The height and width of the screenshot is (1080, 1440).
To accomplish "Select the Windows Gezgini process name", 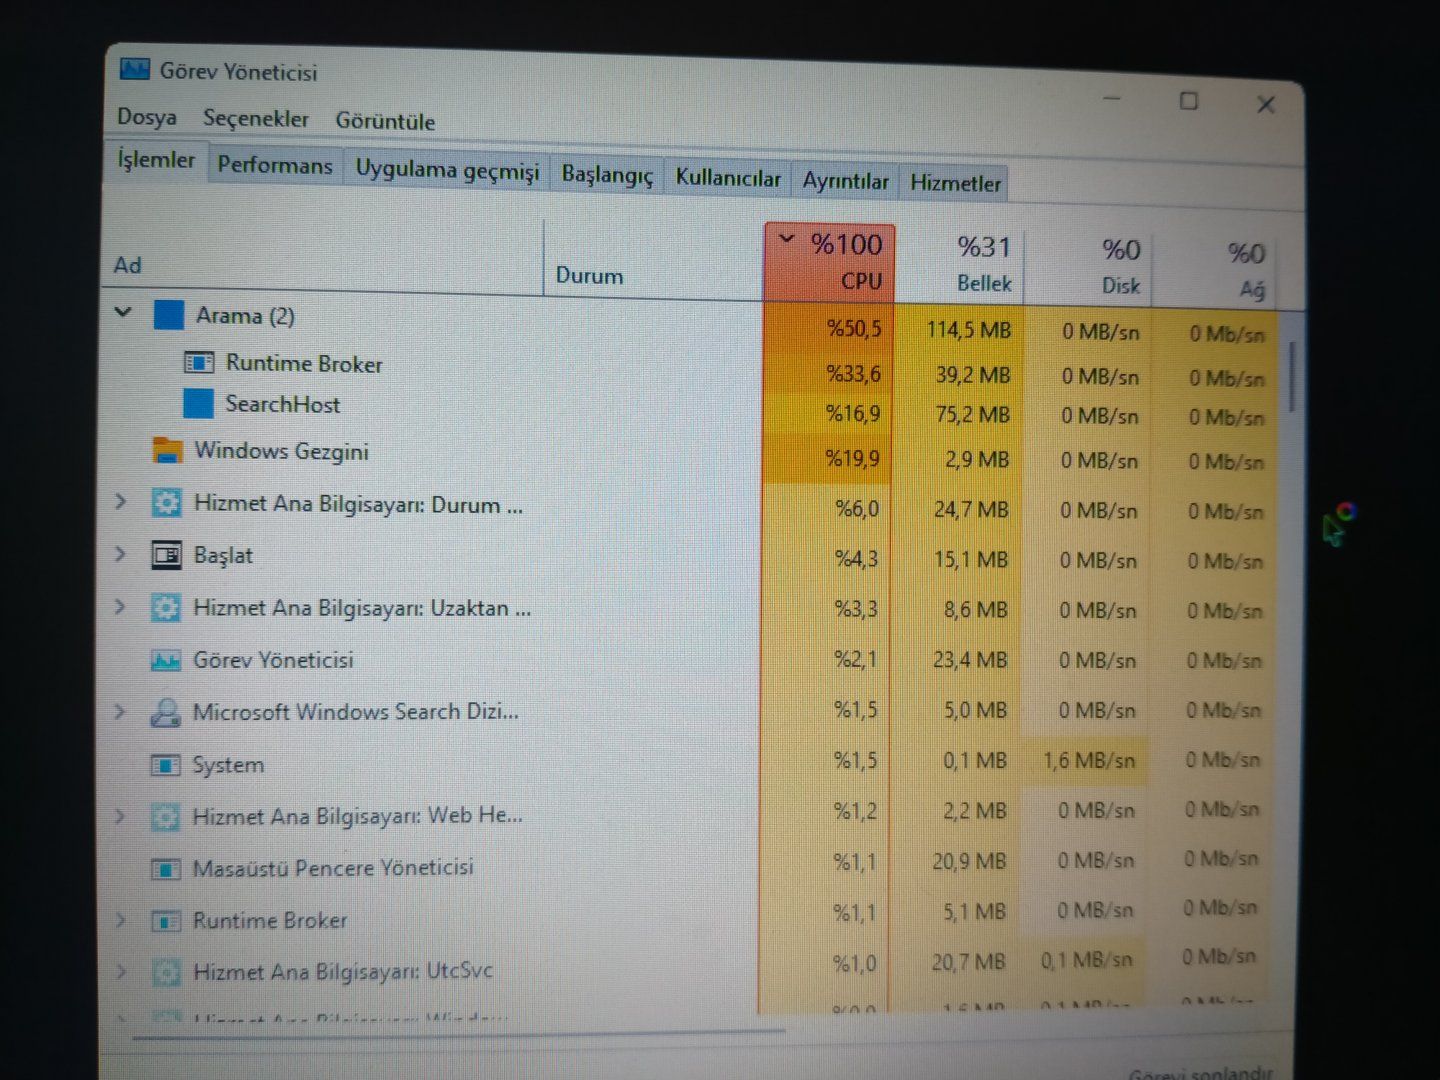I will coord(281,451).
